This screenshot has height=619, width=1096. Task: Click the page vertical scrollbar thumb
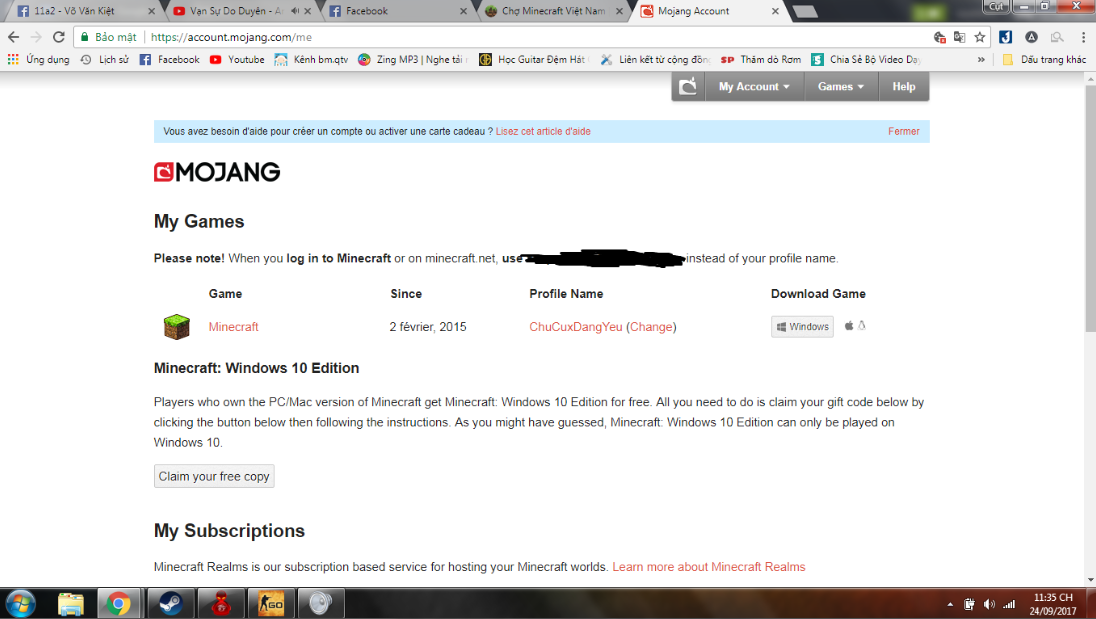tap(1090, 208)
